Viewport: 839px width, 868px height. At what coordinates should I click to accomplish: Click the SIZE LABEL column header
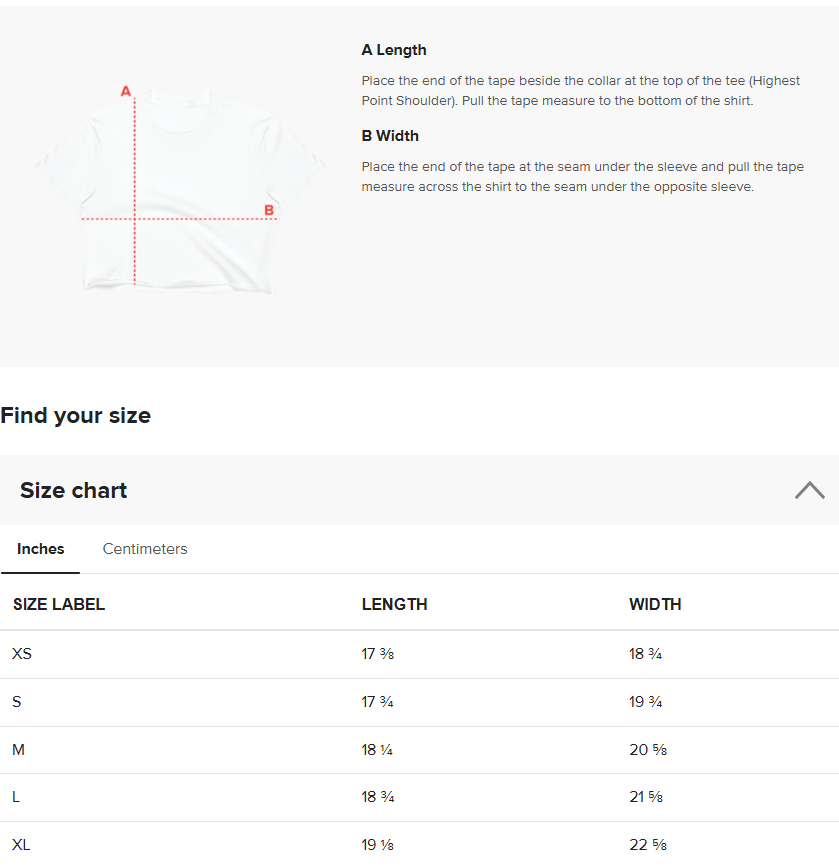click(x=59, y=604)
